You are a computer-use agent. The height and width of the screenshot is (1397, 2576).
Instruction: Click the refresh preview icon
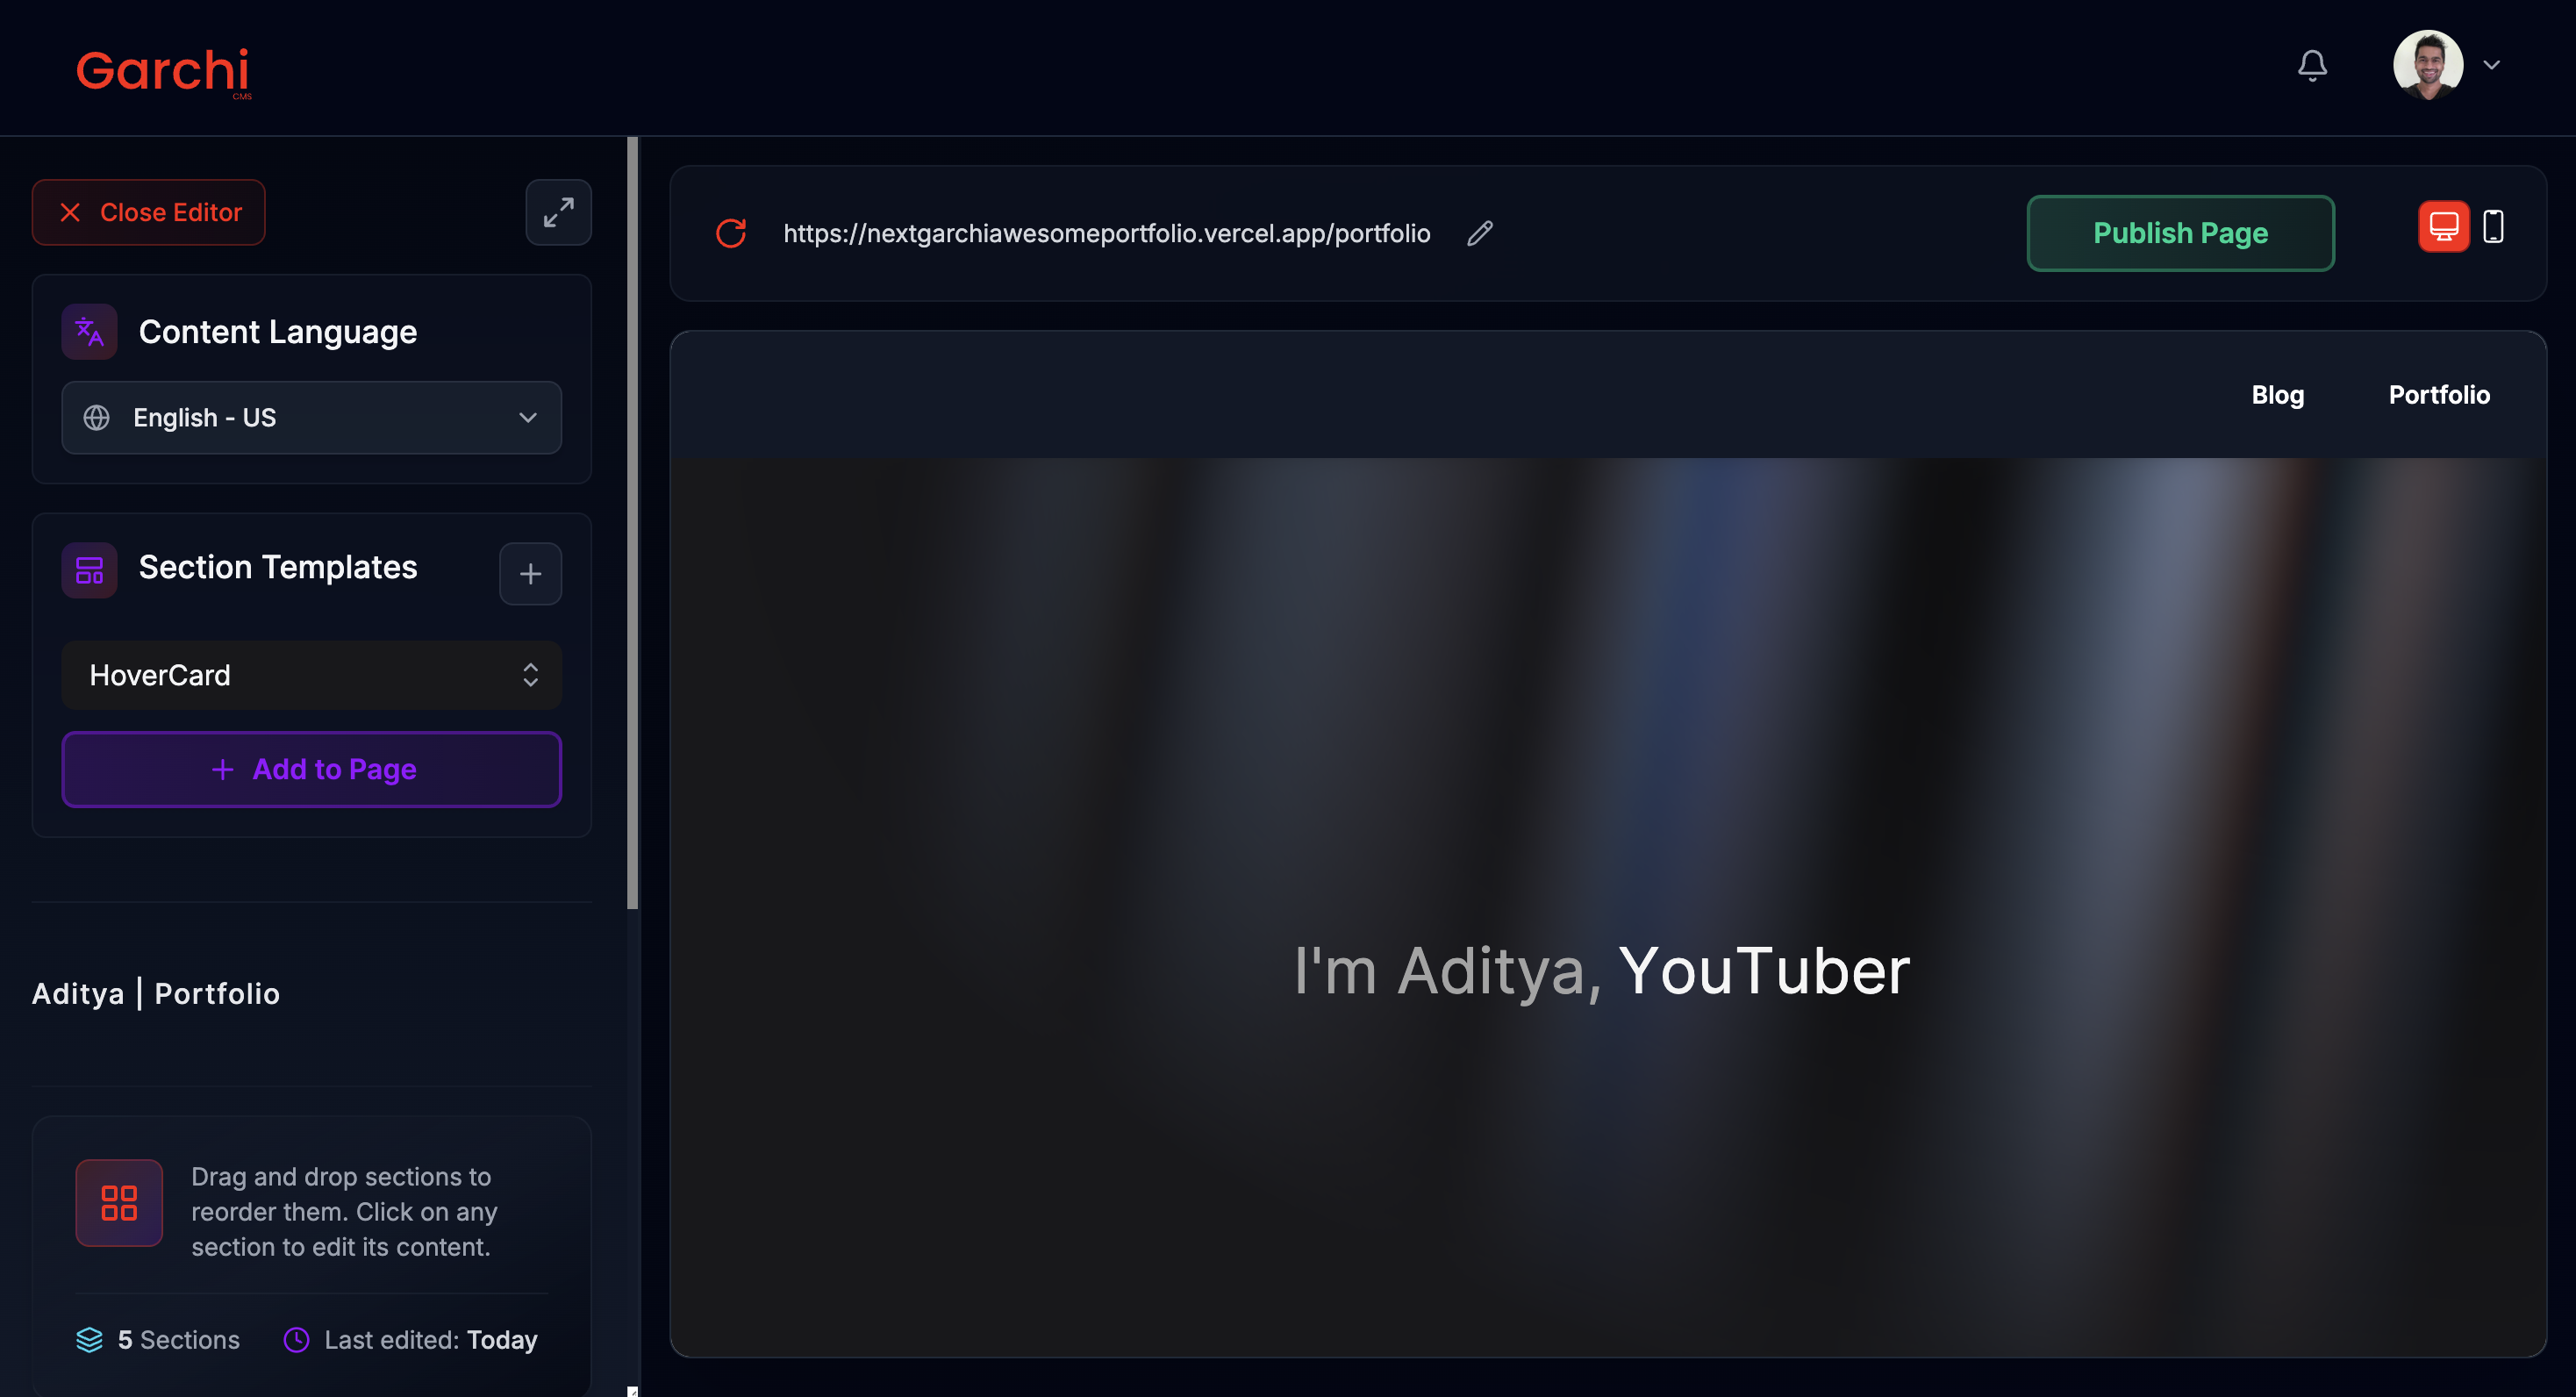(x=731, y=233)
